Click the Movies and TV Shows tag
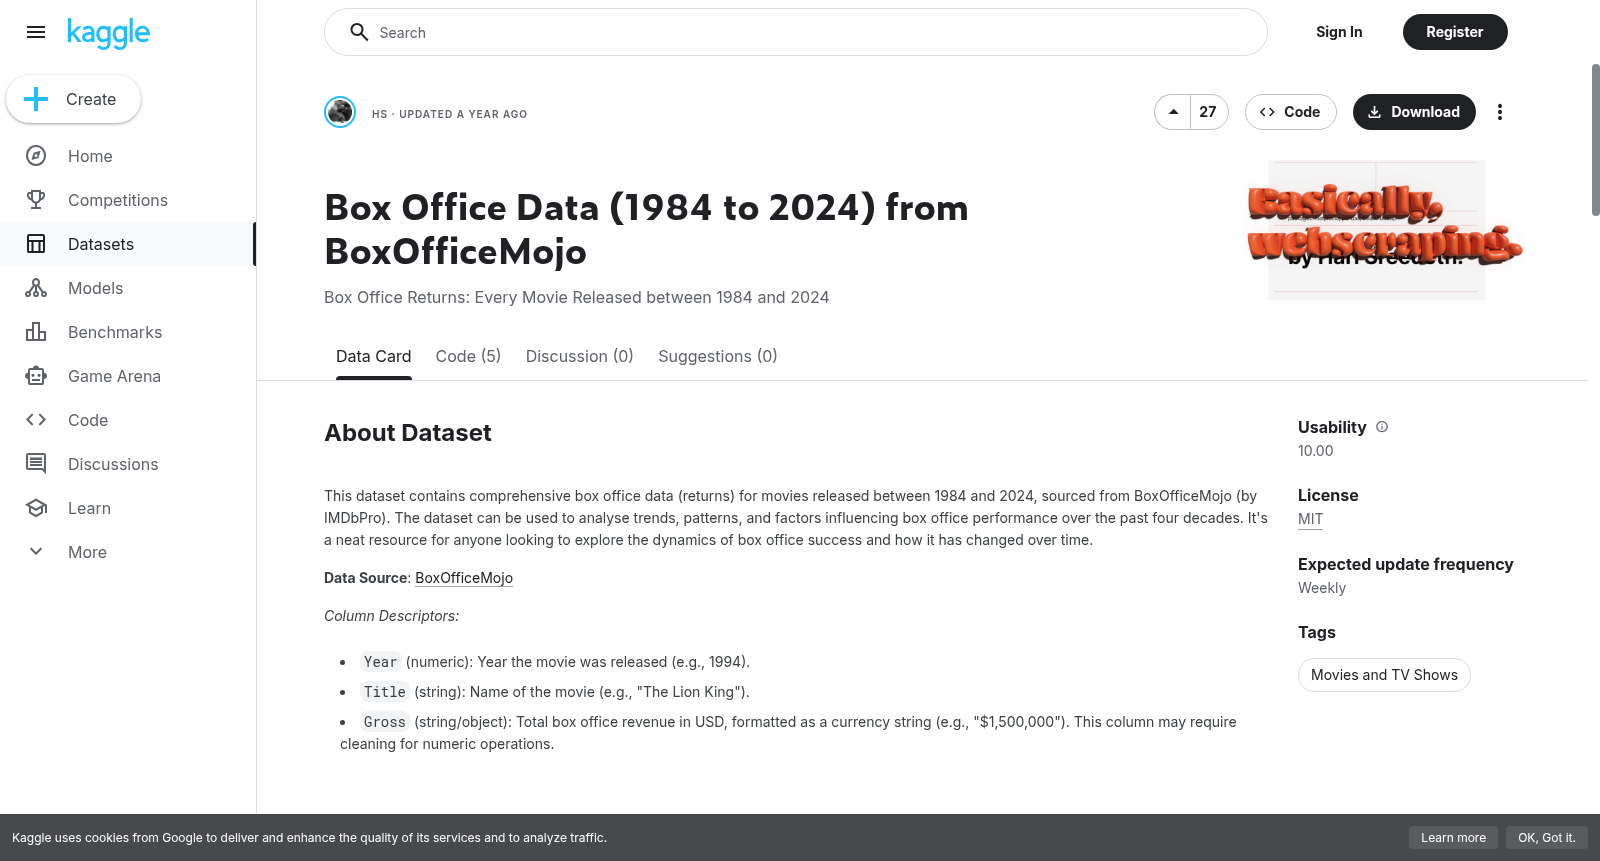The height and width of the screenshot is (861, 1600). coord(1384,675)
